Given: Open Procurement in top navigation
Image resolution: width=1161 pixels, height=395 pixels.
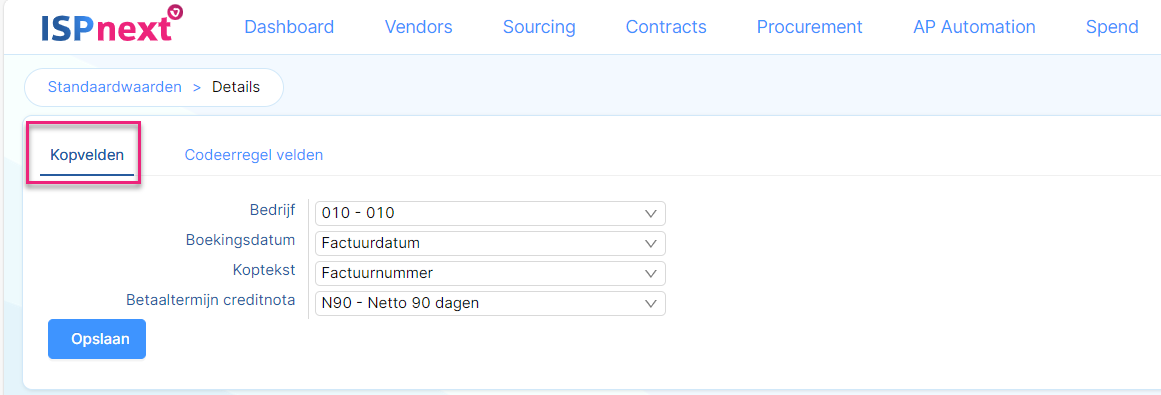Looking at the screenshot, I should (x=809, y=27).
